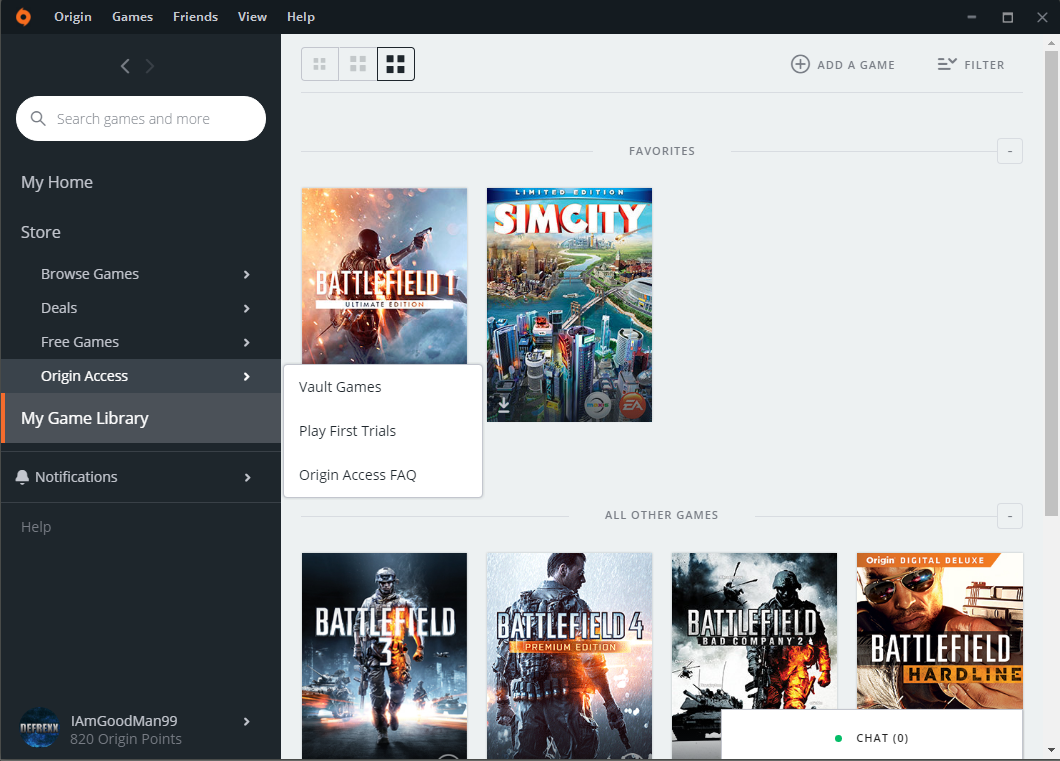1060x761 pixels.
Task: Click the Add a Game plus icon
Action: tap(800, 64)
